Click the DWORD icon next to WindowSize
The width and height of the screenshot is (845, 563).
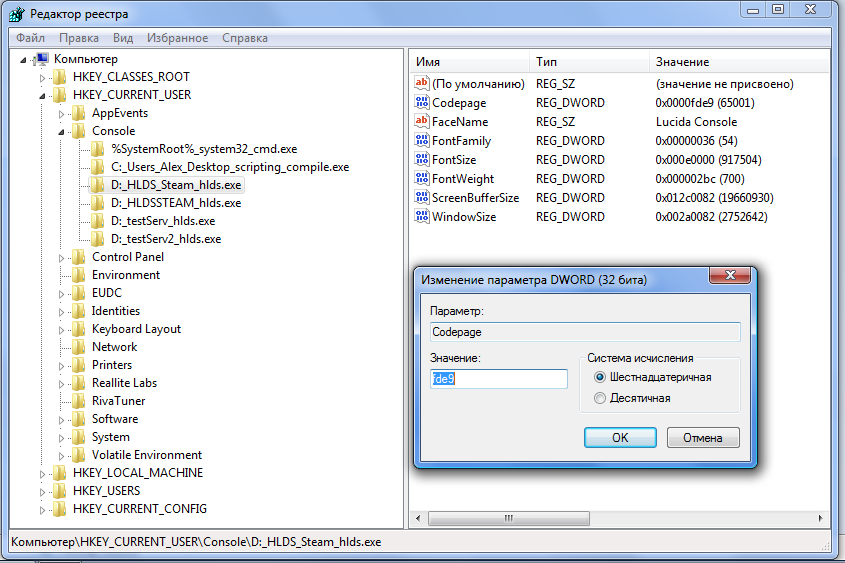(422, 216)
